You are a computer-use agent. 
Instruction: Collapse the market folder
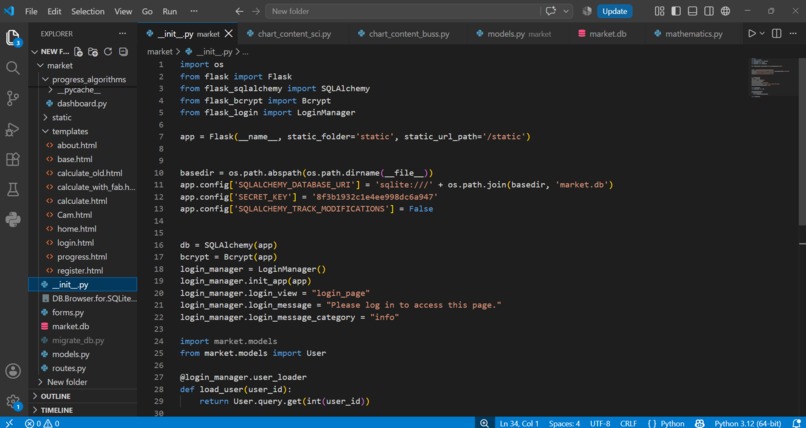[x=41, y=66]
